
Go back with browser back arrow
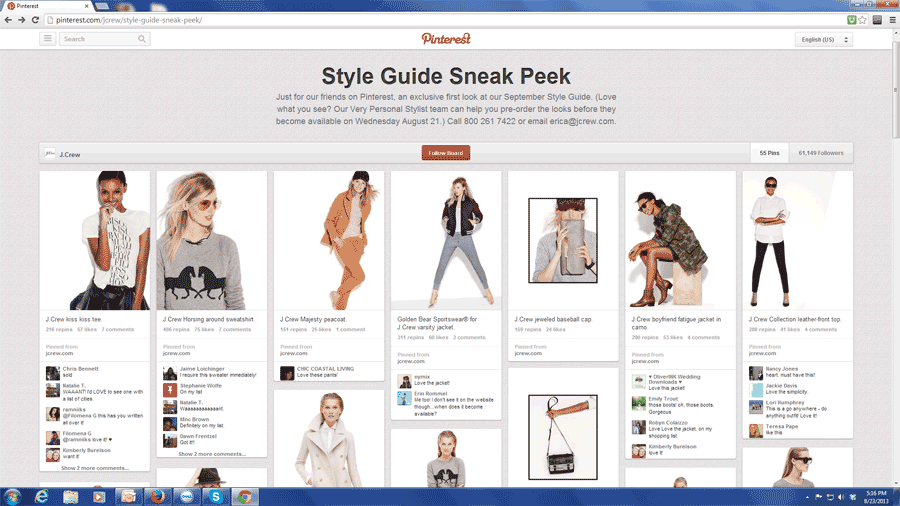(x=8, y=20)
